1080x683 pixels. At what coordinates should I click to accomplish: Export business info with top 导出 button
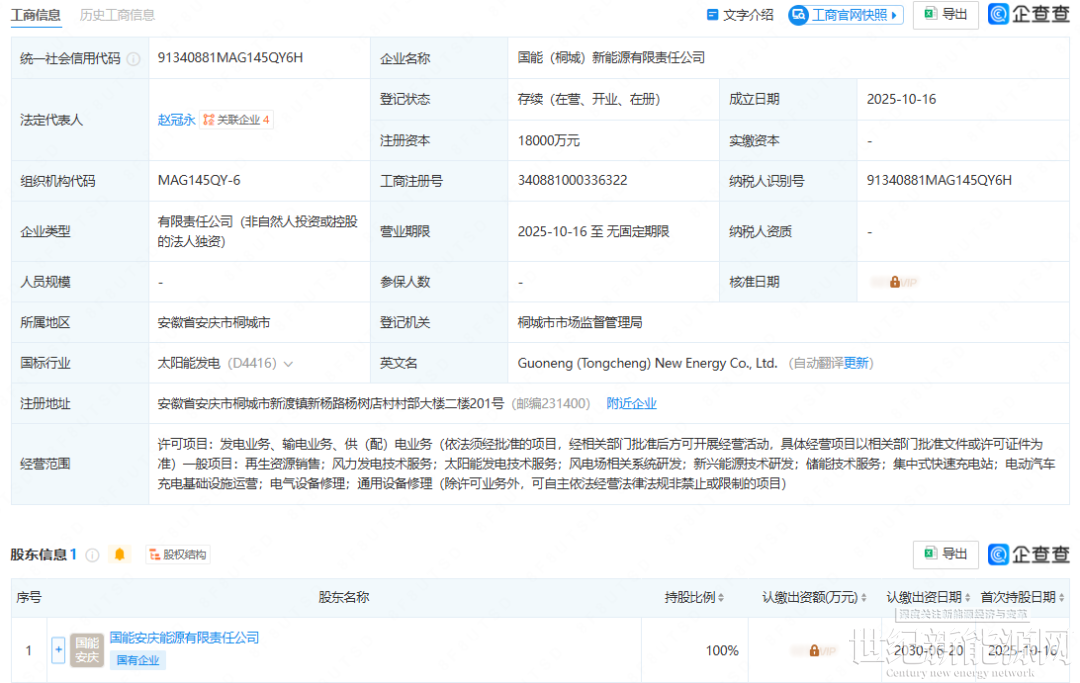click(945, 14)
